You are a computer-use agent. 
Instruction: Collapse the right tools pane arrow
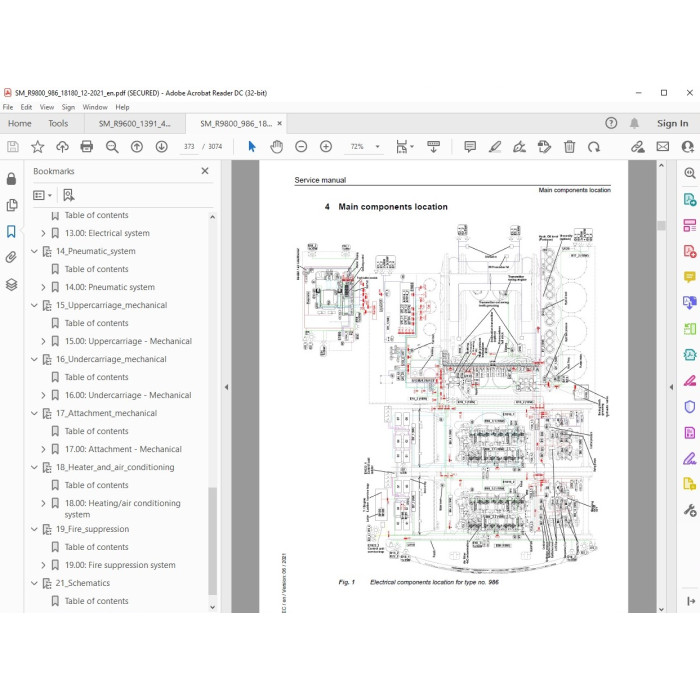[x=671, y=387]
